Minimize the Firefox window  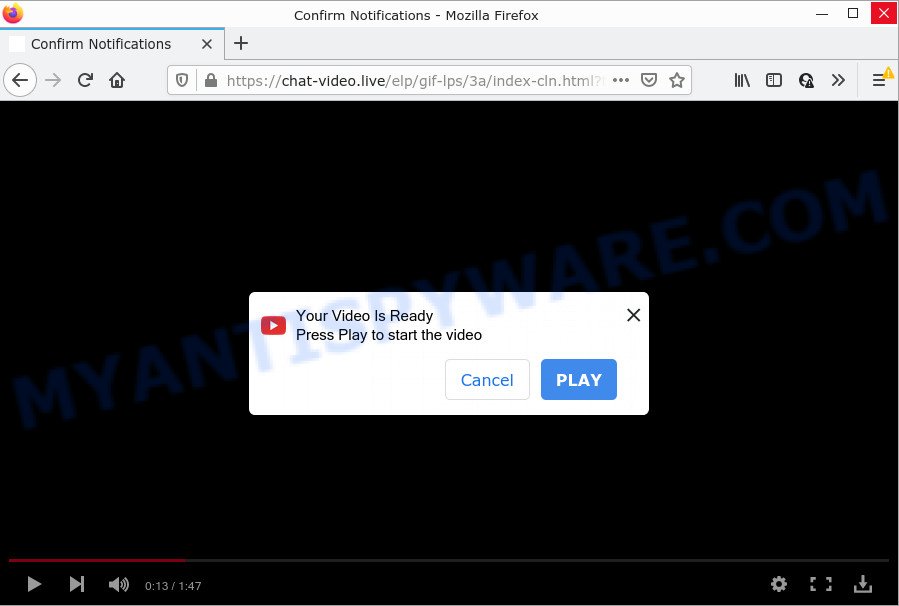[822, 13]
